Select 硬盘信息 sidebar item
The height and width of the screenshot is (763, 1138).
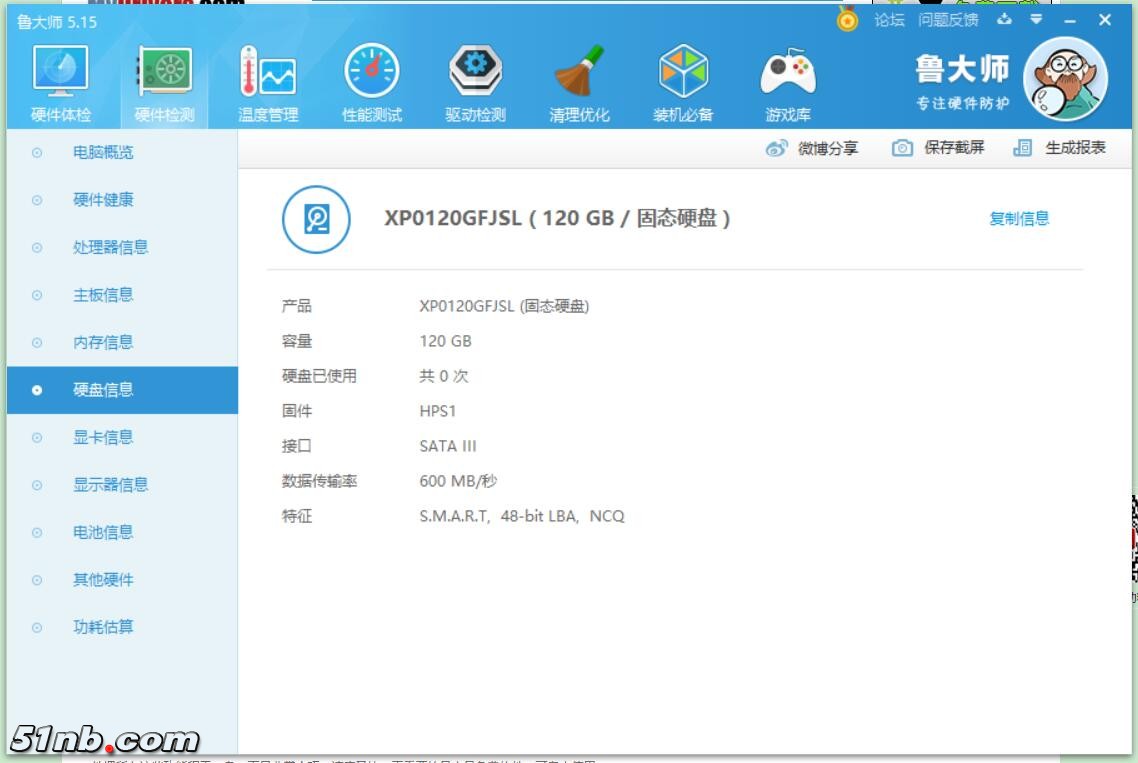(x=122, y=390)
